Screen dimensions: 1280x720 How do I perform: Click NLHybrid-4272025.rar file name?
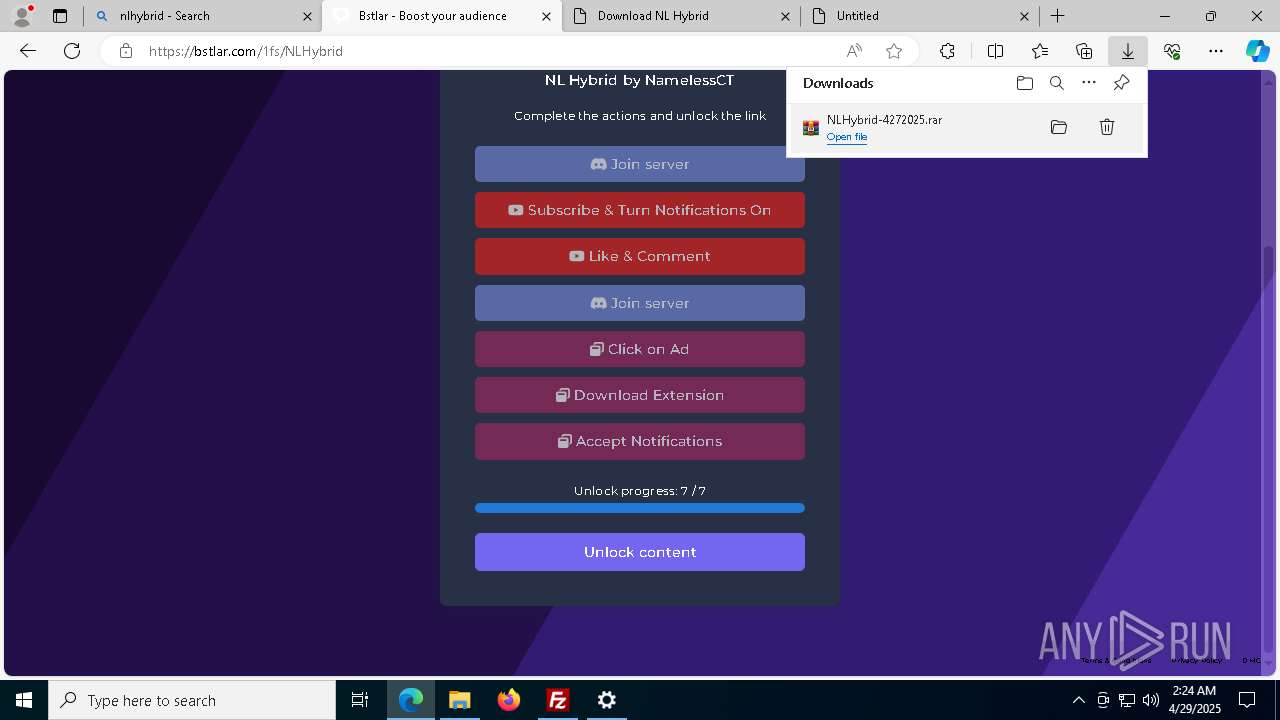point(884,120)
